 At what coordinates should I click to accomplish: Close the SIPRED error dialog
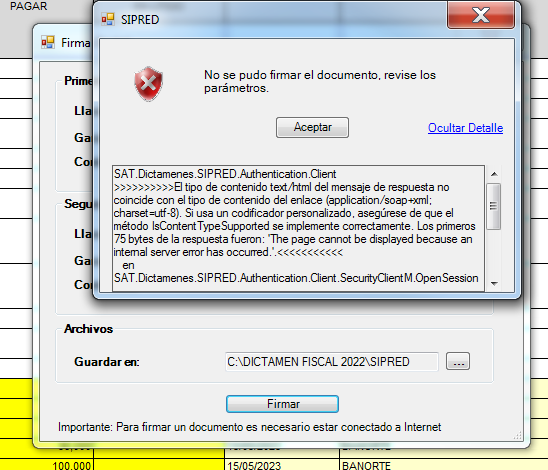[x=481, y=15]
